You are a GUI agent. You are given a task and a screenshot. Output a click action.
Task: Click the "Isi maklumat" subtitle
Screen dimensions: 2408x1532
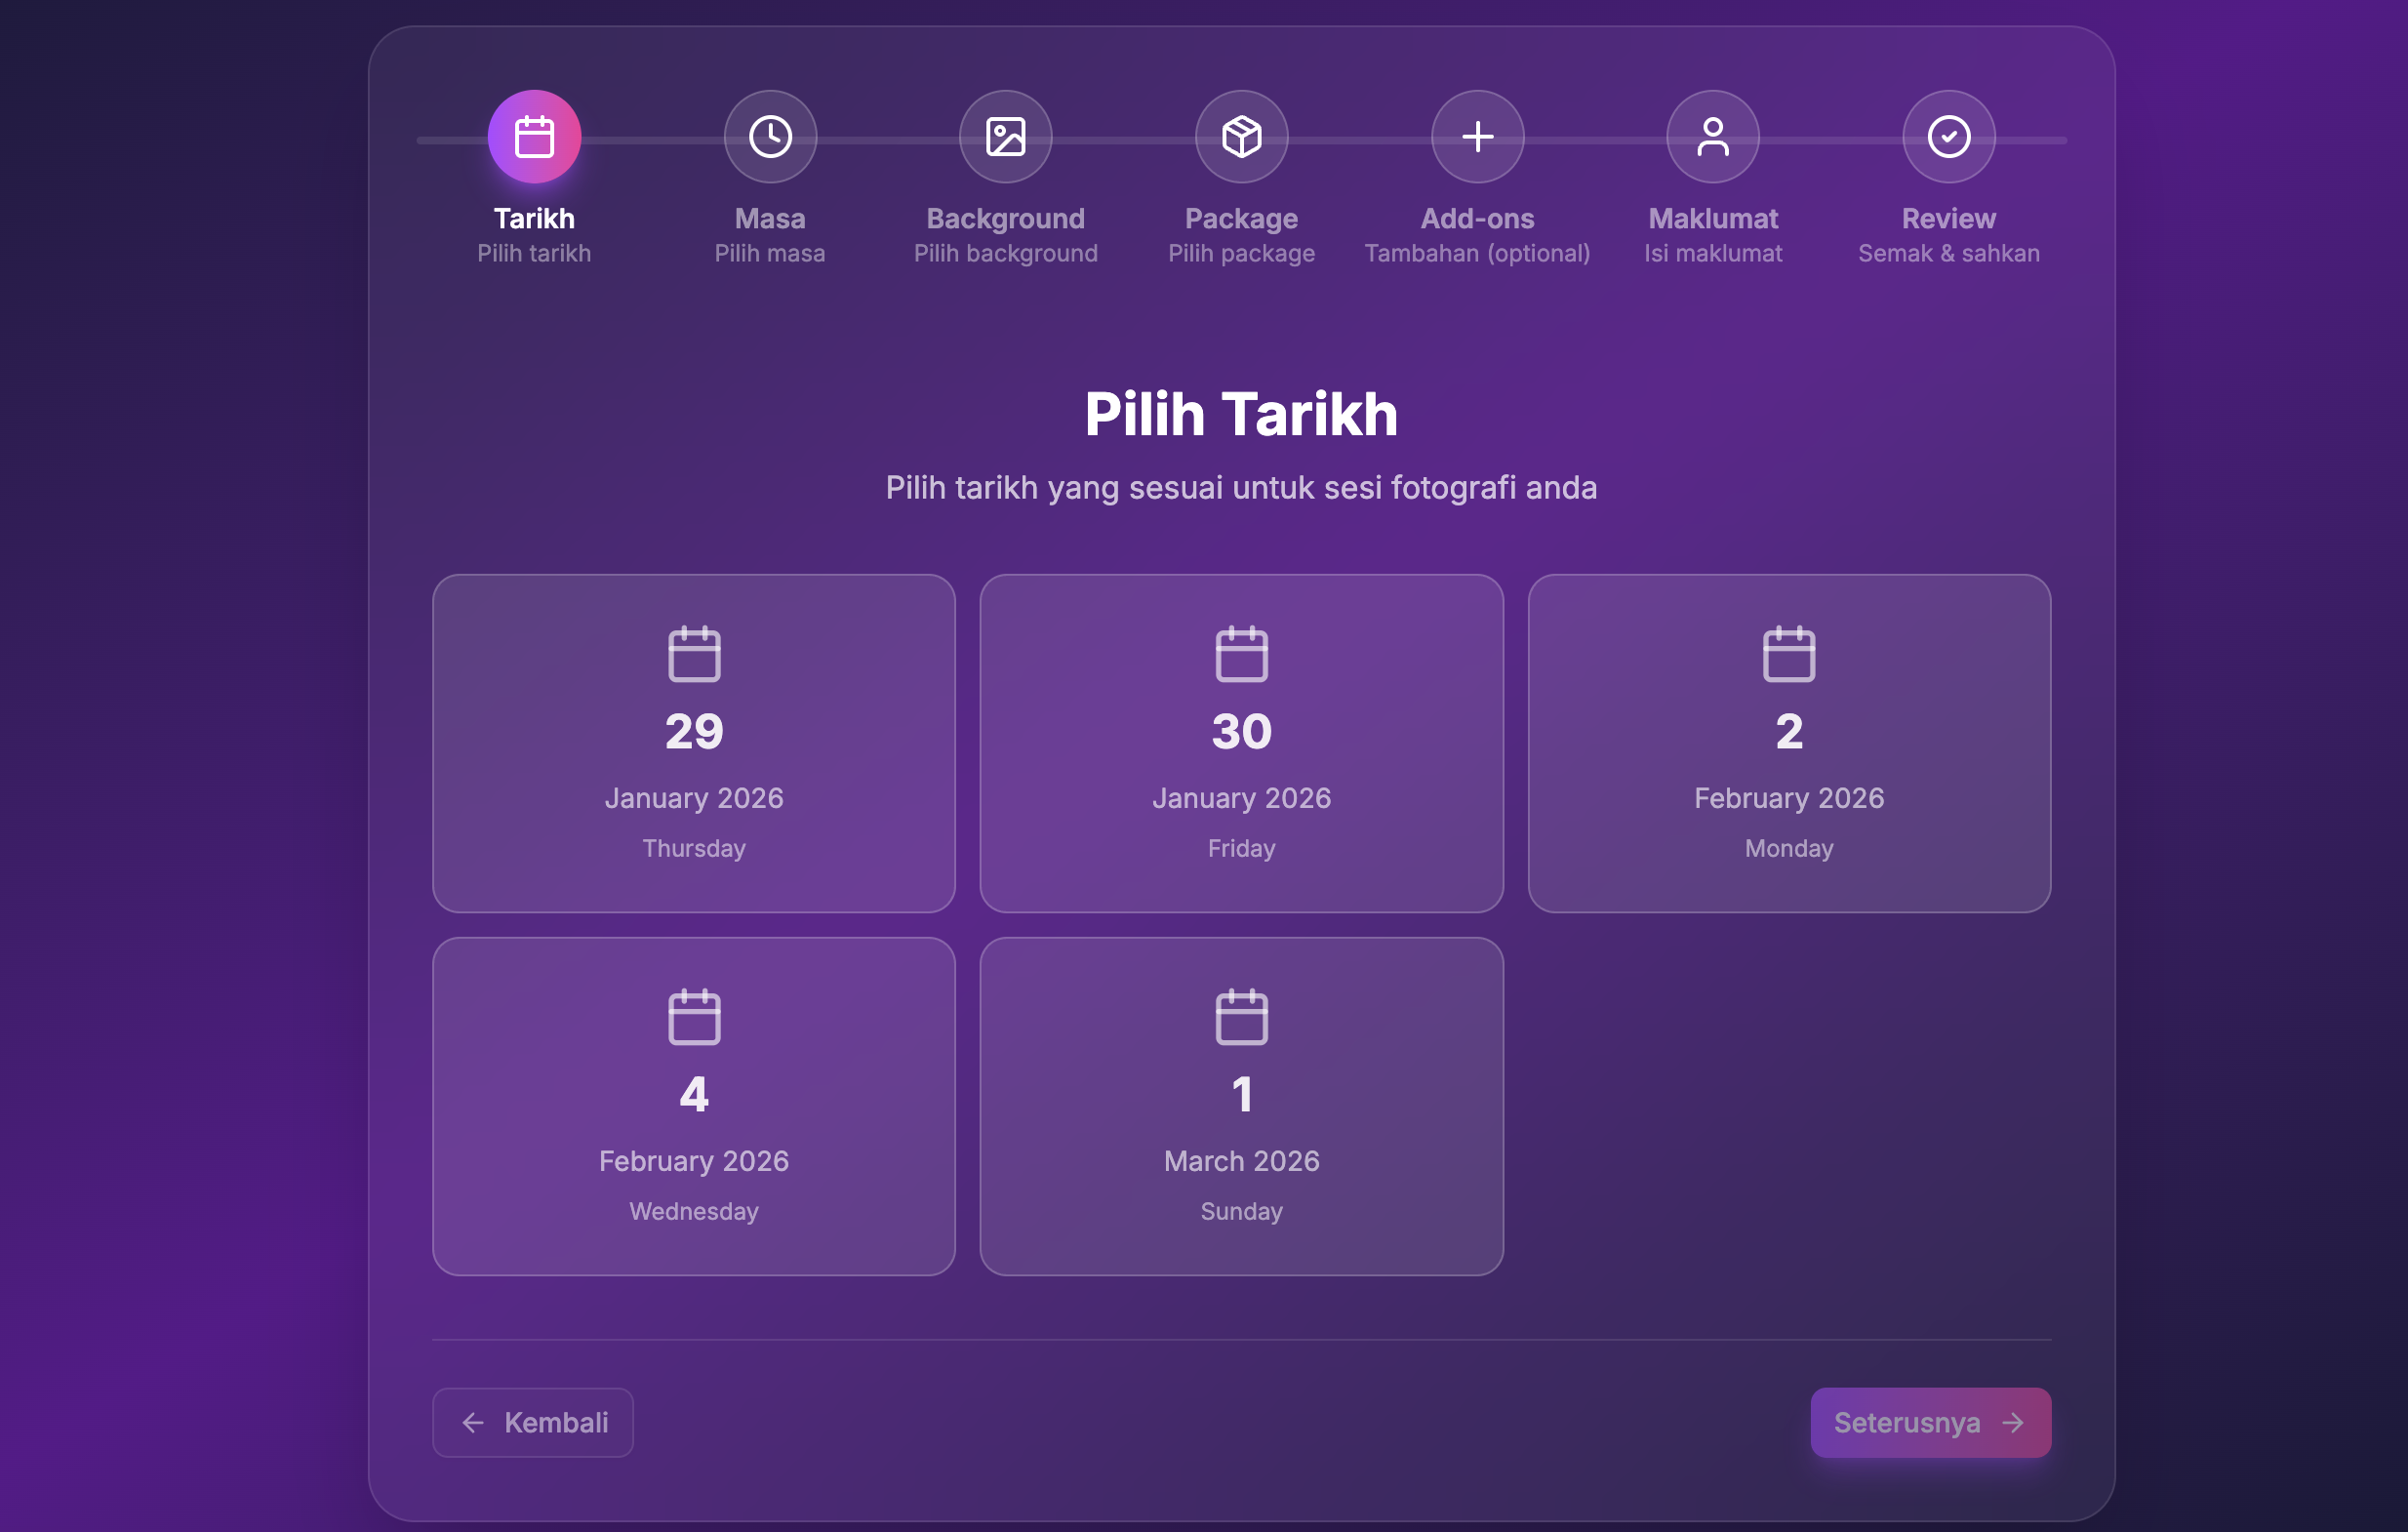[1713, 253]
